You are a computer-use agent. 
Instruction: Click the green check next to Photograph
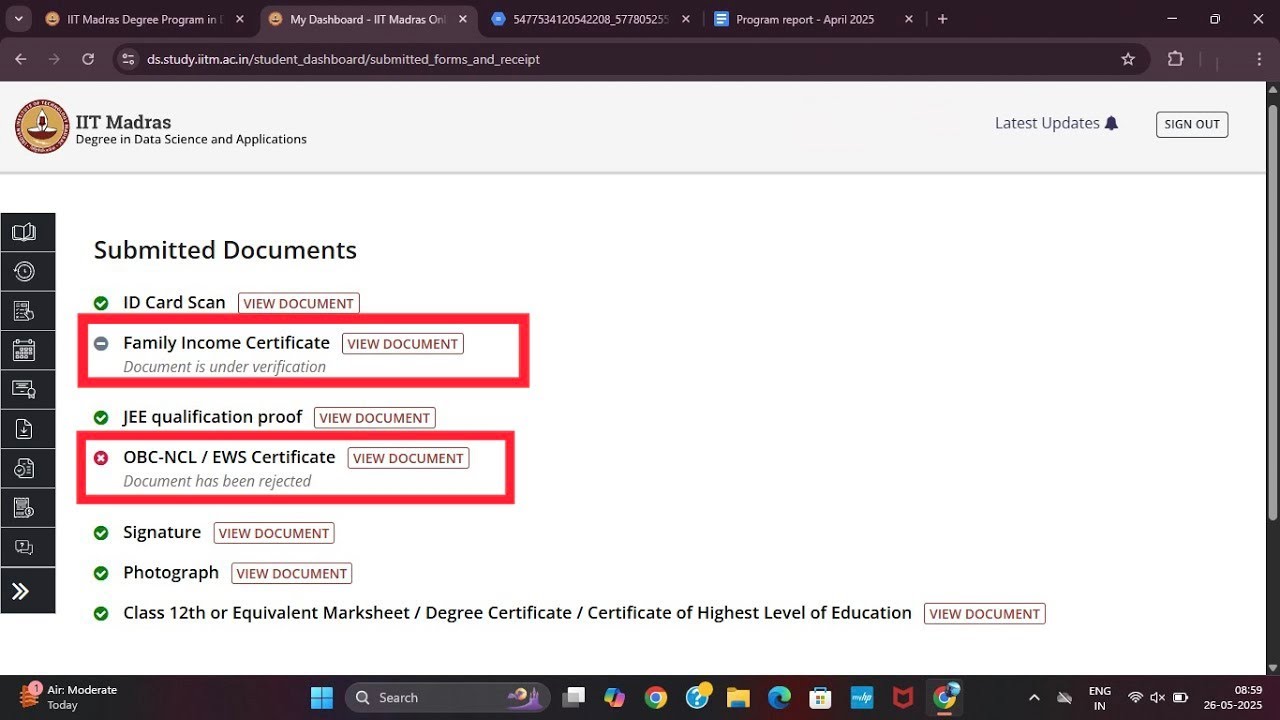[101, 573]
